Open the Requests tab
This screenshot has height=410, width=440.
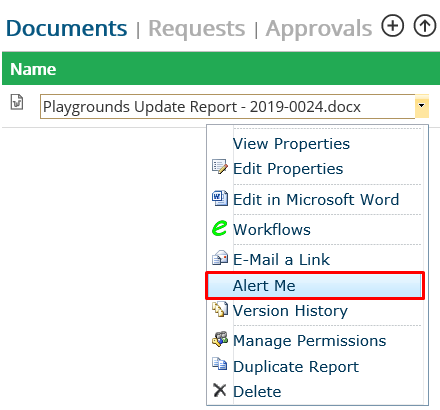point(197,28)
